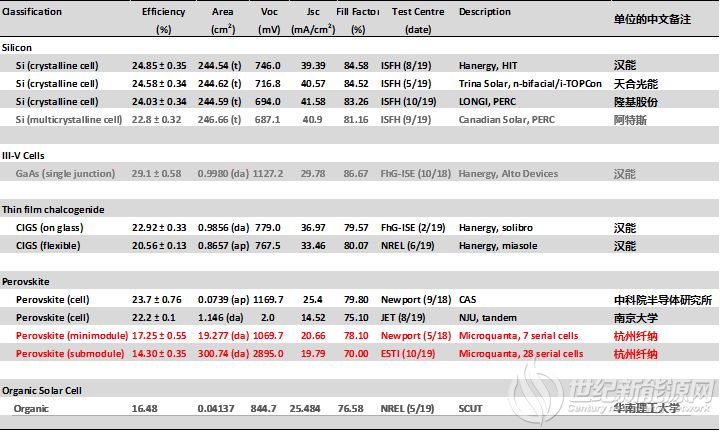720x432 pixels.
Task: Click efficiency value '24.03 ± 0.34'
Action: point(159,101)
